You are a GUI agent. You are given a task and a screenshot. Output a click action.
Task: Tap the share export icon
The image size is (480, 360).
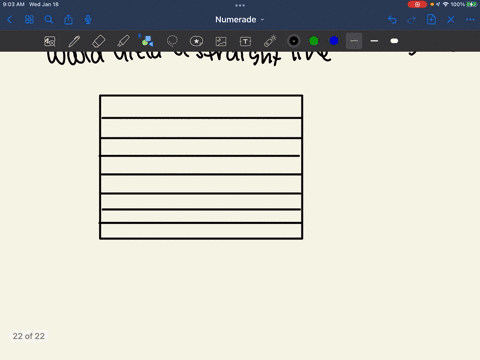68,20
